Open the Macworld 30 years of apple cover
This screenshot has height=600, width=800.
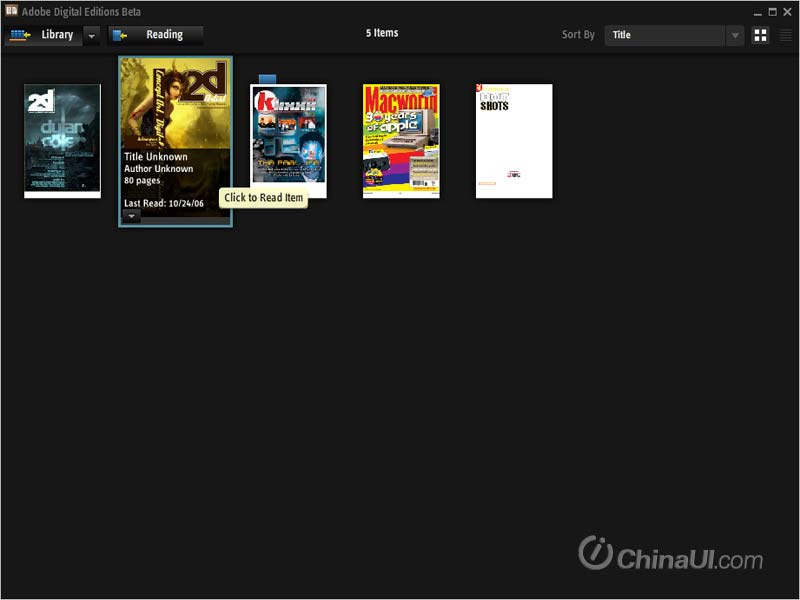[x=401, y=141]
